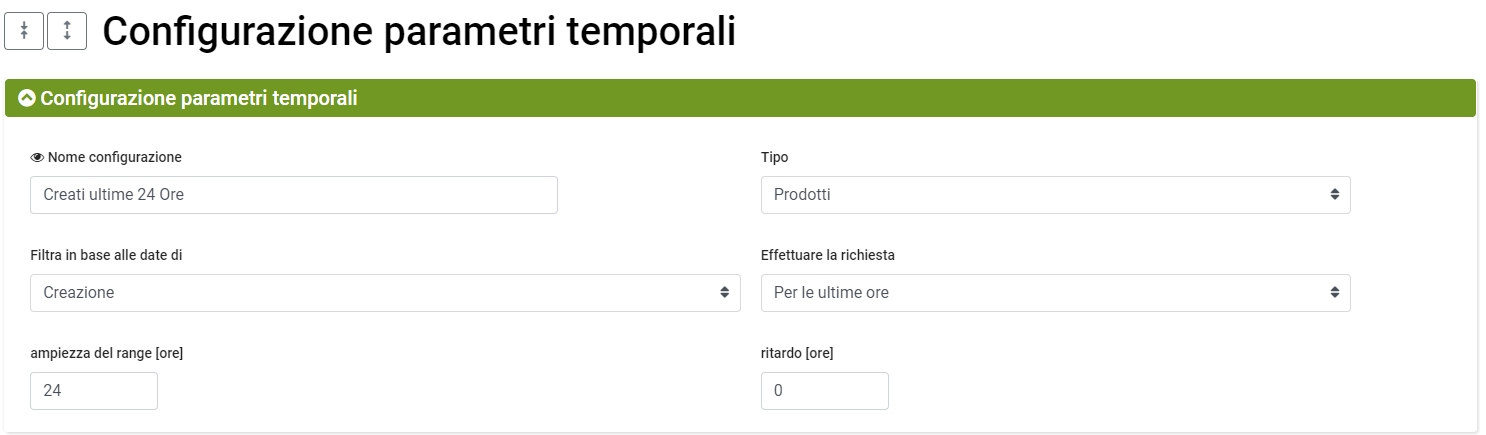
Task: Click the page heading Configurazione parametri temporali
Action: pos(419,32)
